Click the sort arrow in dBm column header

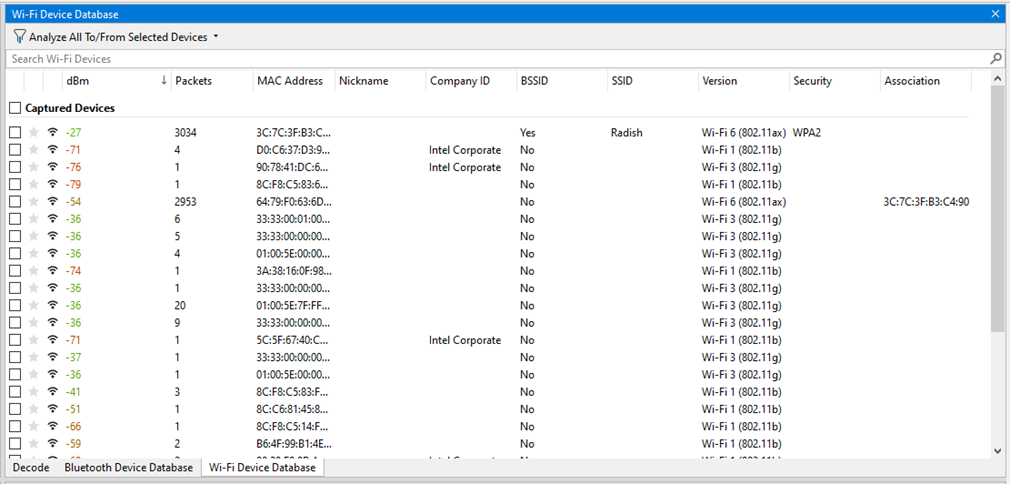coord(164,81)
